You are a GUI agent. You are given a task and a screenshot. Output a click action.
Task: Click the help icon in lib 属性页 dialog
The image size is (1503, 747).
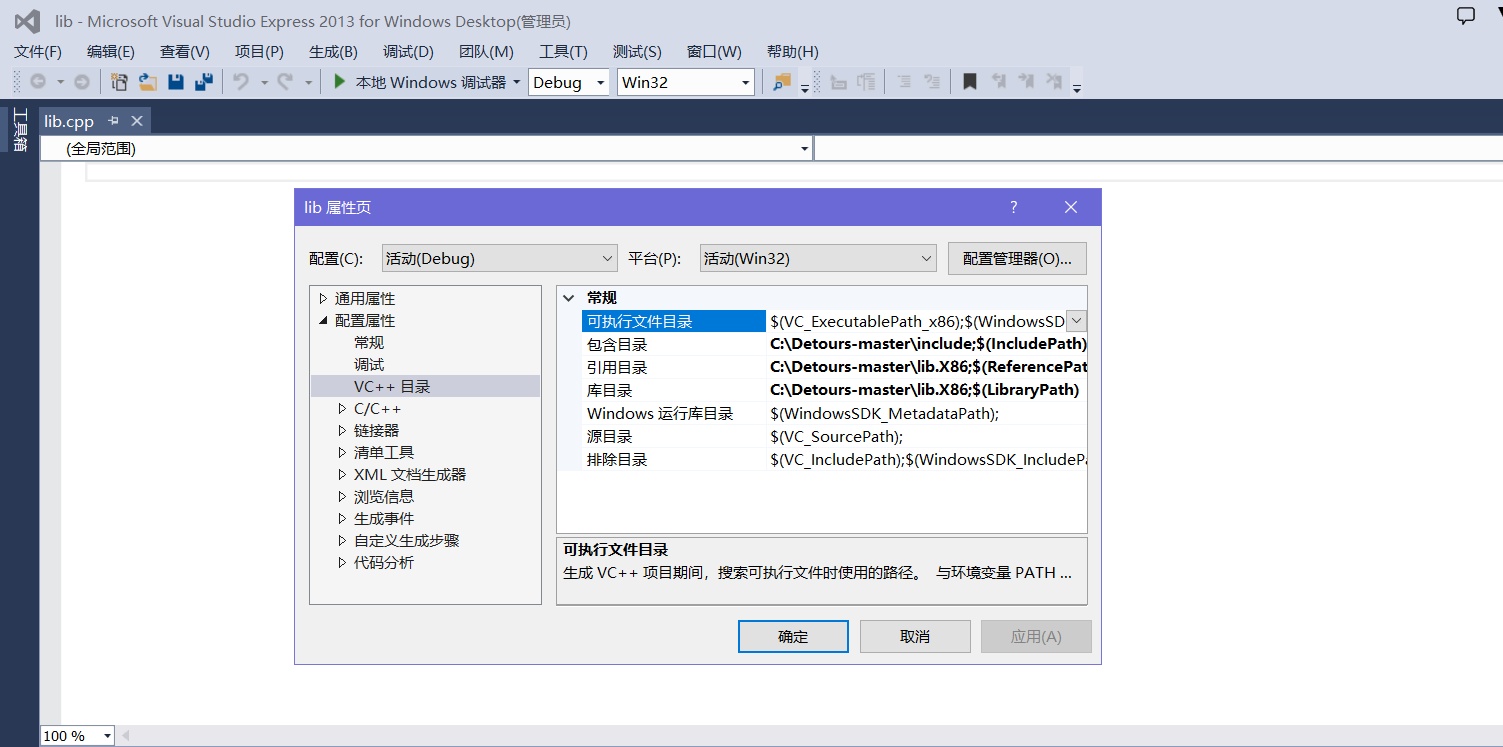click(1013, 207)
